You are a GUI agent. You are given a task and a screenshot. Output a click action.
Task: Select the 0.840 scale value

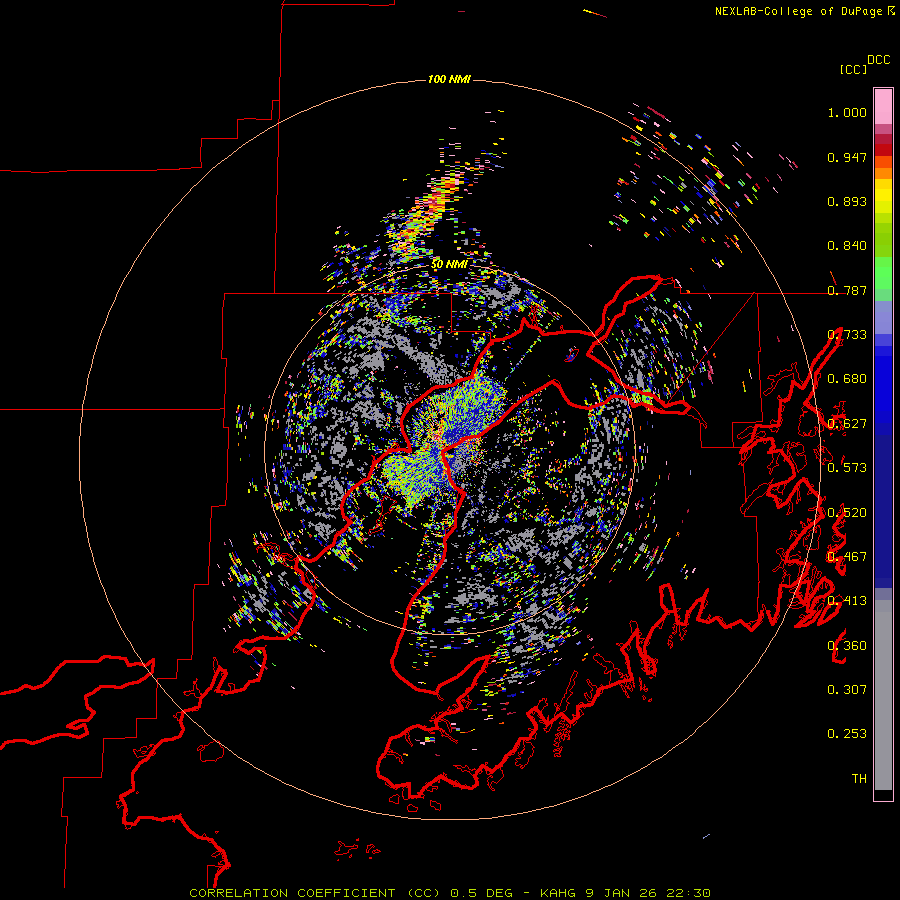847,246
